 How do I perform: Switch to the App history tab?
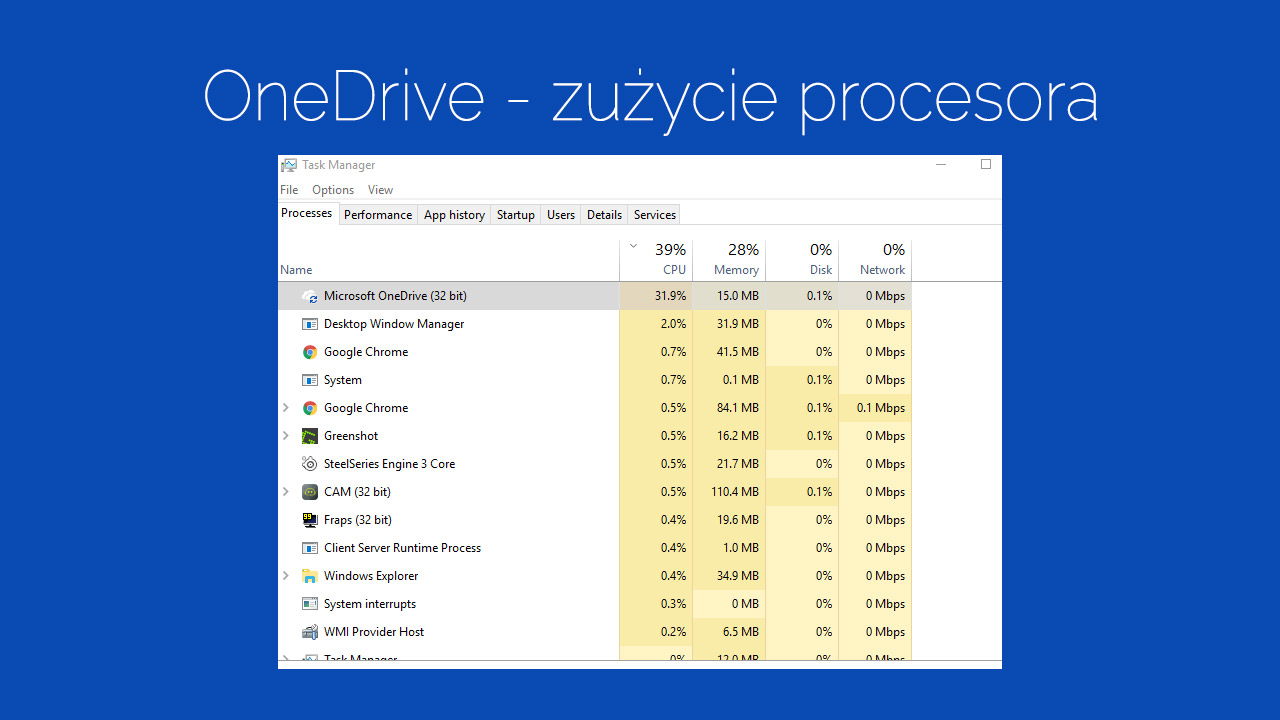click(x=454, y=215)
